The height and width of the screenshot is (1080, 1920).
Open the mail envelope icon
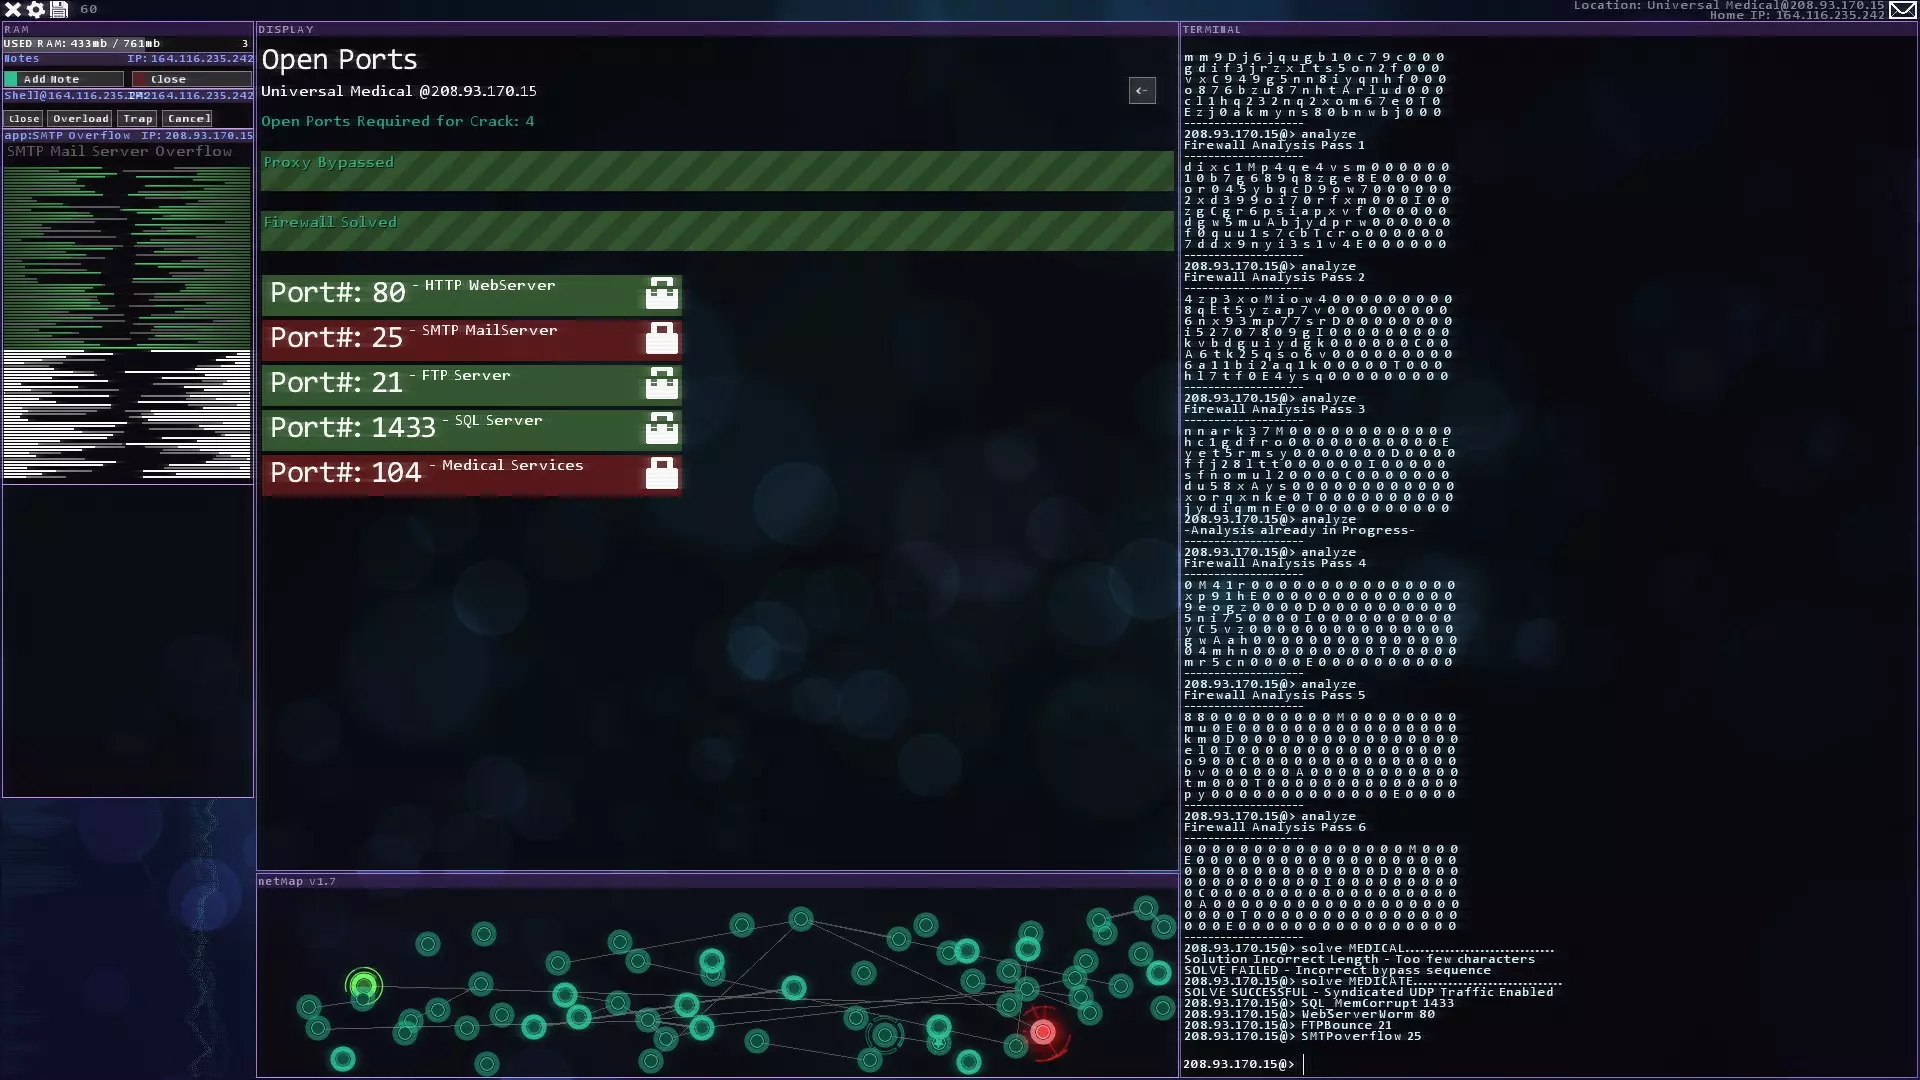(x=1903, y=10)
